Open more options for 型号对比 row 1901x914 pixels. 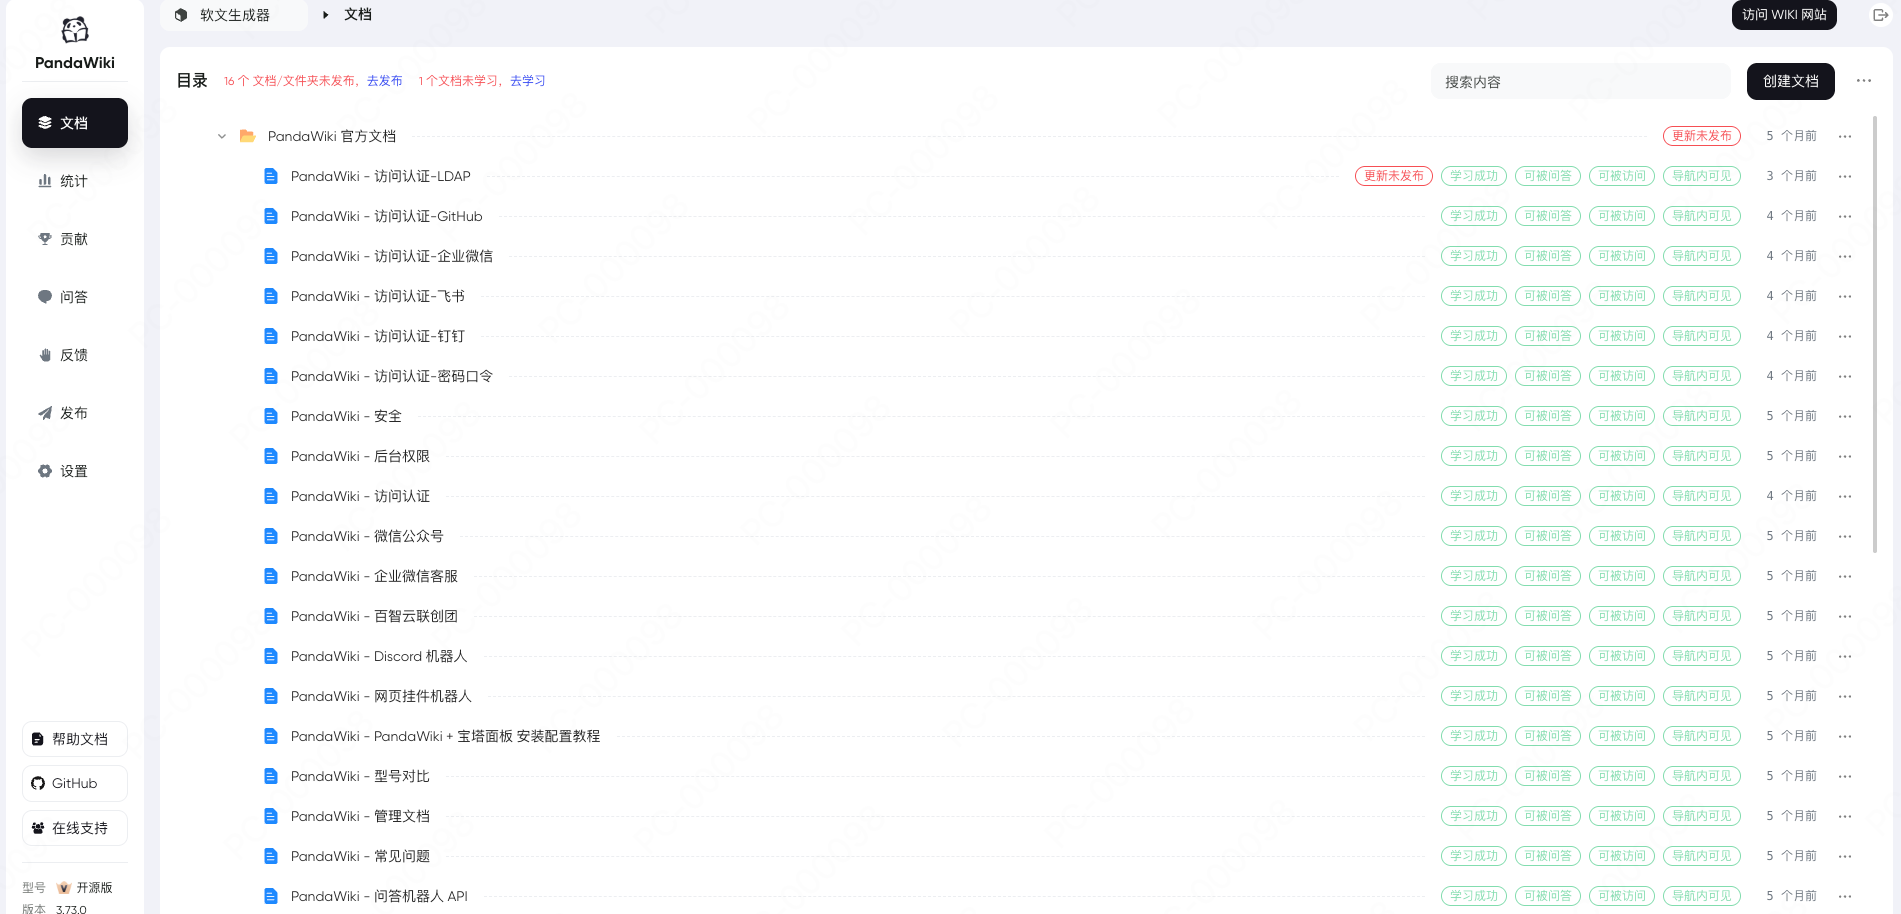coord(1845,776)
